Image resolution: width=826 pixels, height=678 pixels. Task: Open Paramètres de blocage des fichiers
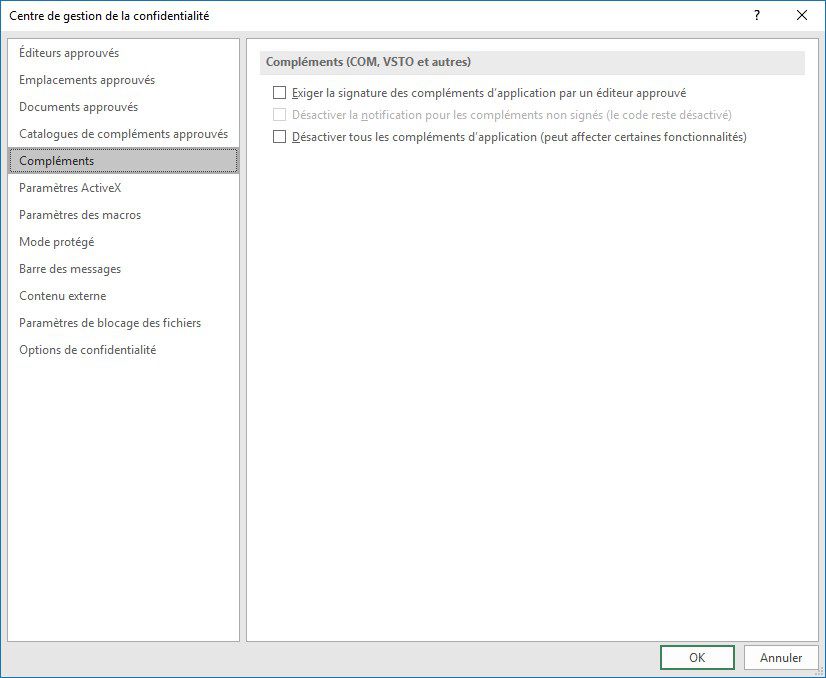coord(123,323)
